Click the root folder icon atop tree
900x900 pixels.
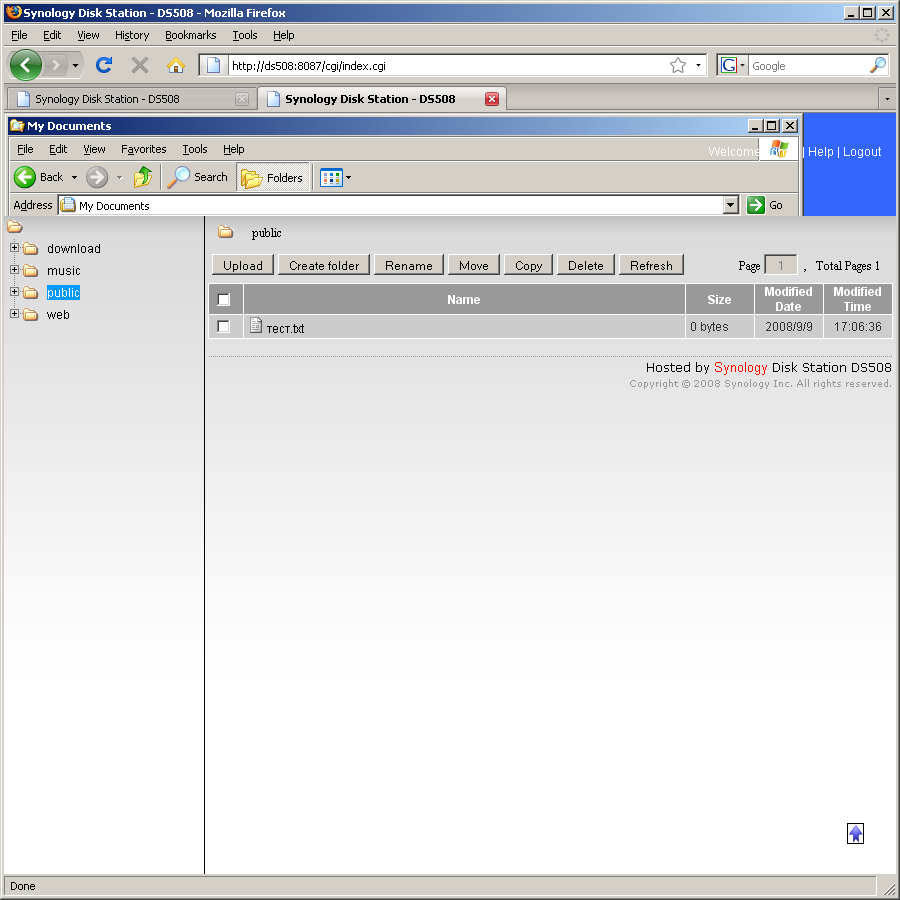click(x=15, y=227)
